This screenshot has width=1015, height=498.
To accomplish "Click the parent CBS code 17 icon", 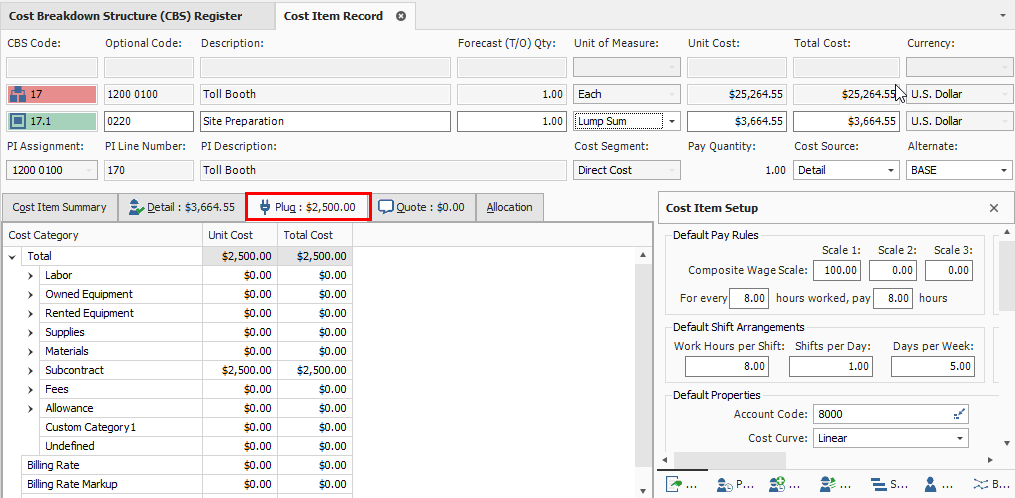I will pyautogui.click(x=17, y=95).
